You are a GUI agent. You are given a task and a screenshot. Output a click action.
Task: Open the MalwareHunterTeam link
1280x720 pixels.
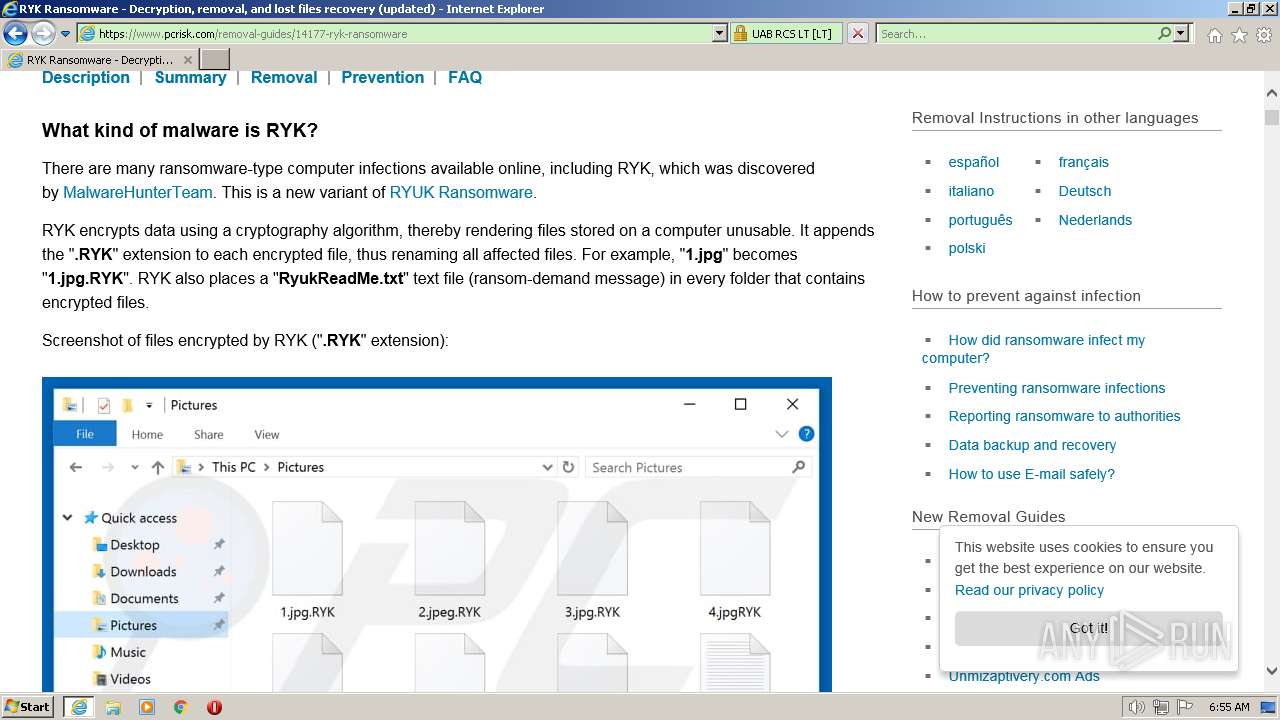138,192
